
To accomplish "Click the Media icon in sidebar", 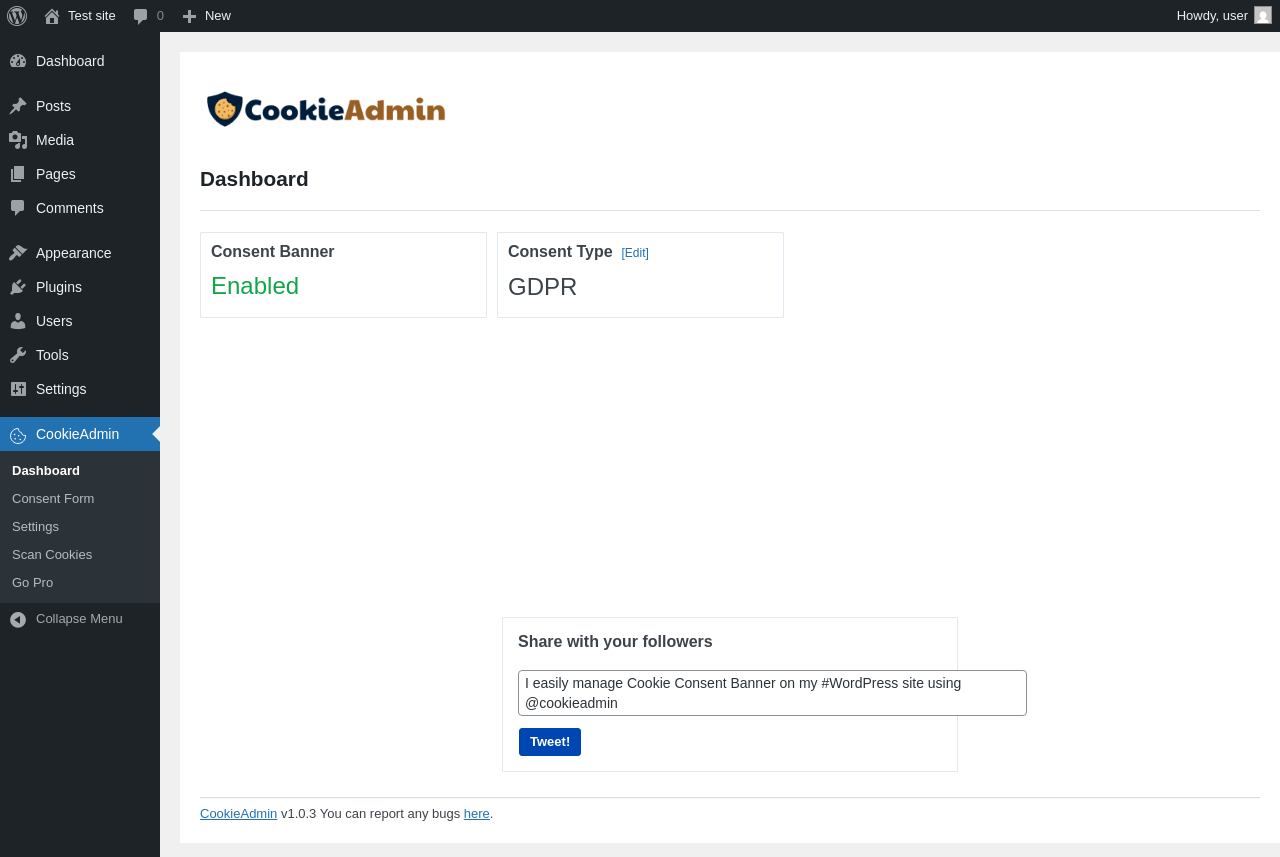I will (x=18, y=140).
